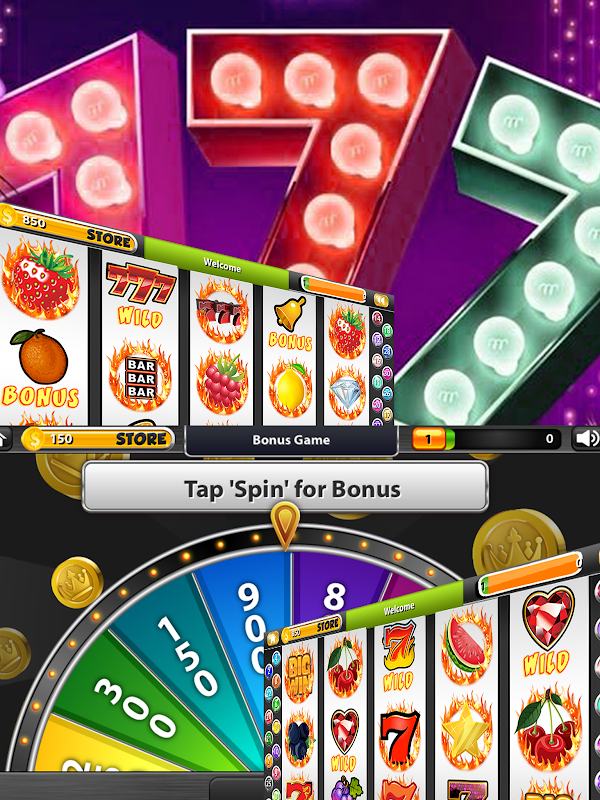The width and height of the screenshot is (600, 800).
Task: Open the STORE next to 150 coins
Action: (x=141, y=439)
